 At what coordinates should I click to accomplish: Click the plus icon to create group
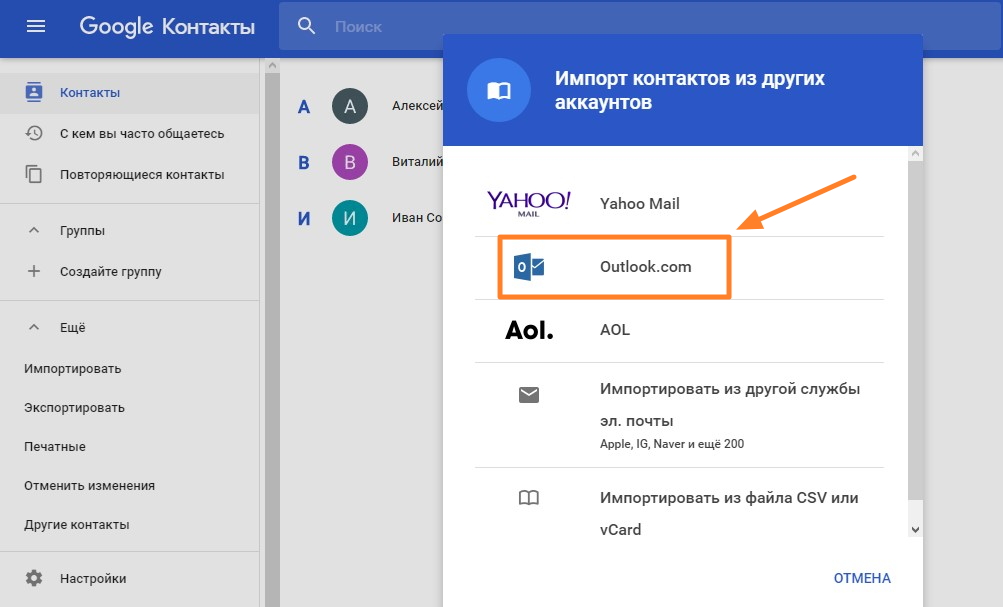(x=34, y=271)
